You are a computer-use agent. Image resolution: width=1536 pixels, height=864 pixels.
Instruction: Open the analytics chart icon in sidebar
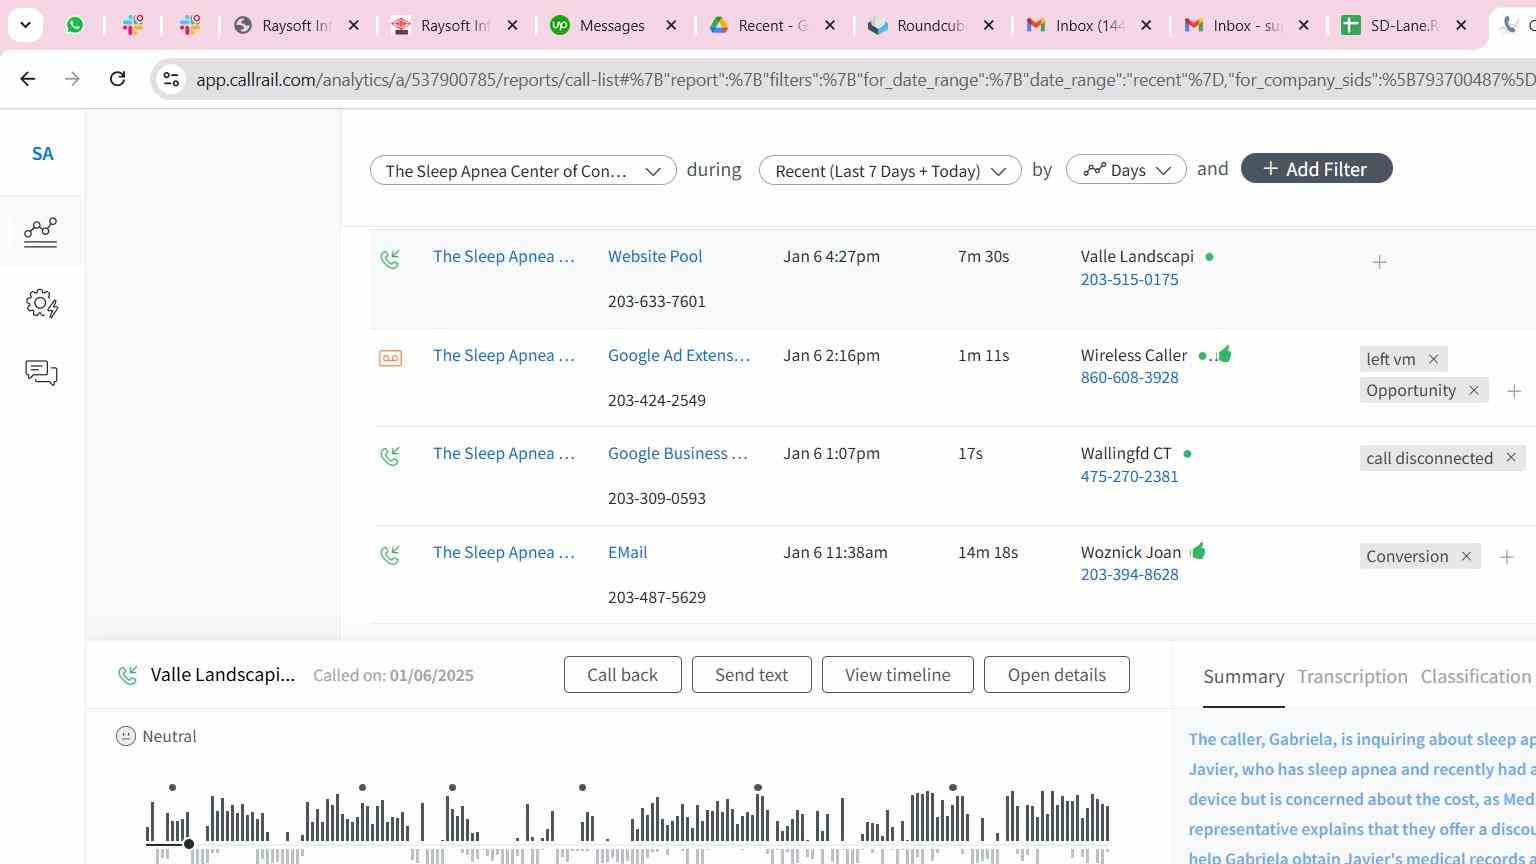[41, 232]
